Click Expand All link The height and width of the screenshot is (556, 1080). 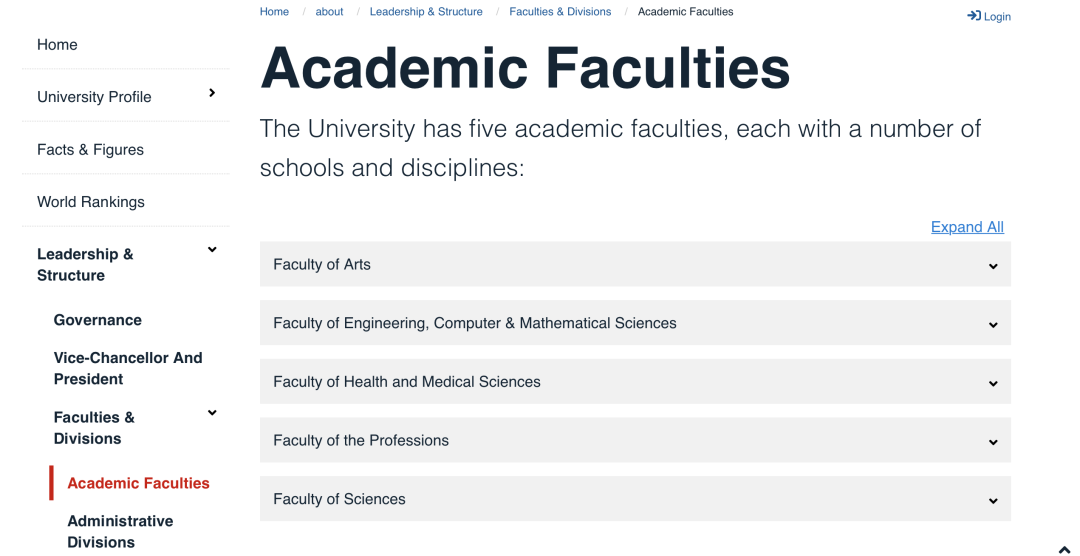(967, 227)
